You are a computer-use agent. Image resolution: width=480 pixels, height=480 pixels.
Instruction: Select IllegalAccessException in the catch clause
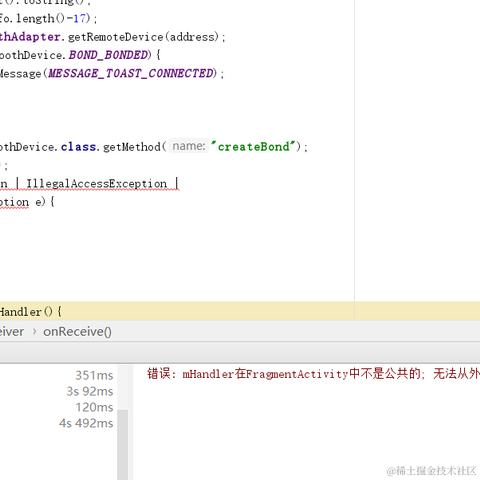pyautogui.click(x=96, y=184)
